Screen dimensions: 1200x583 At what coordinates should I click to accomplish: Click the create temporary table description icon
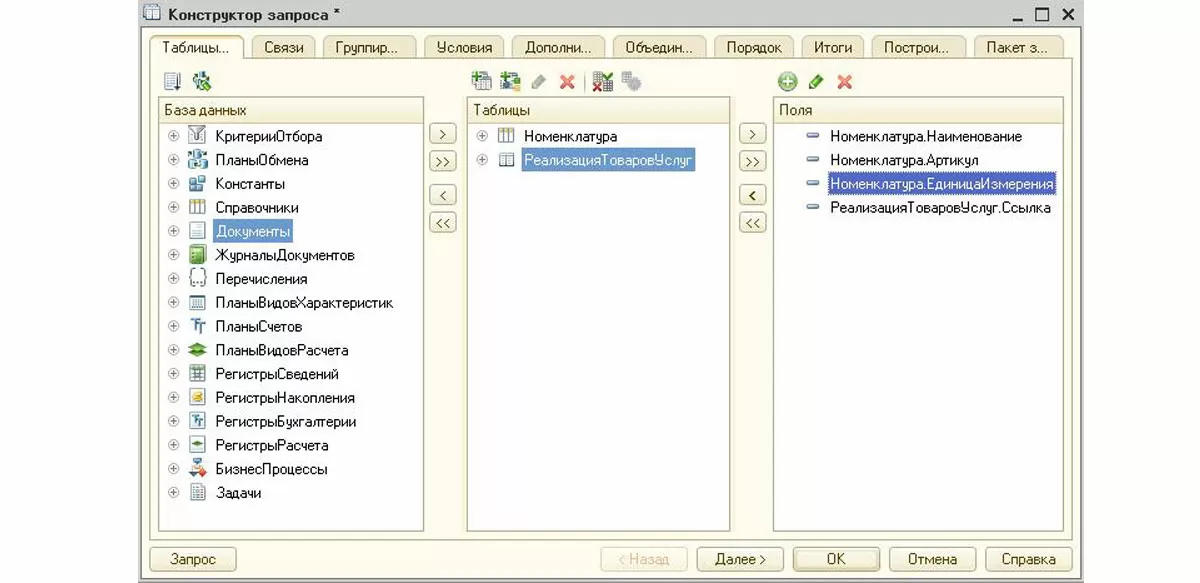pos(510,81)
